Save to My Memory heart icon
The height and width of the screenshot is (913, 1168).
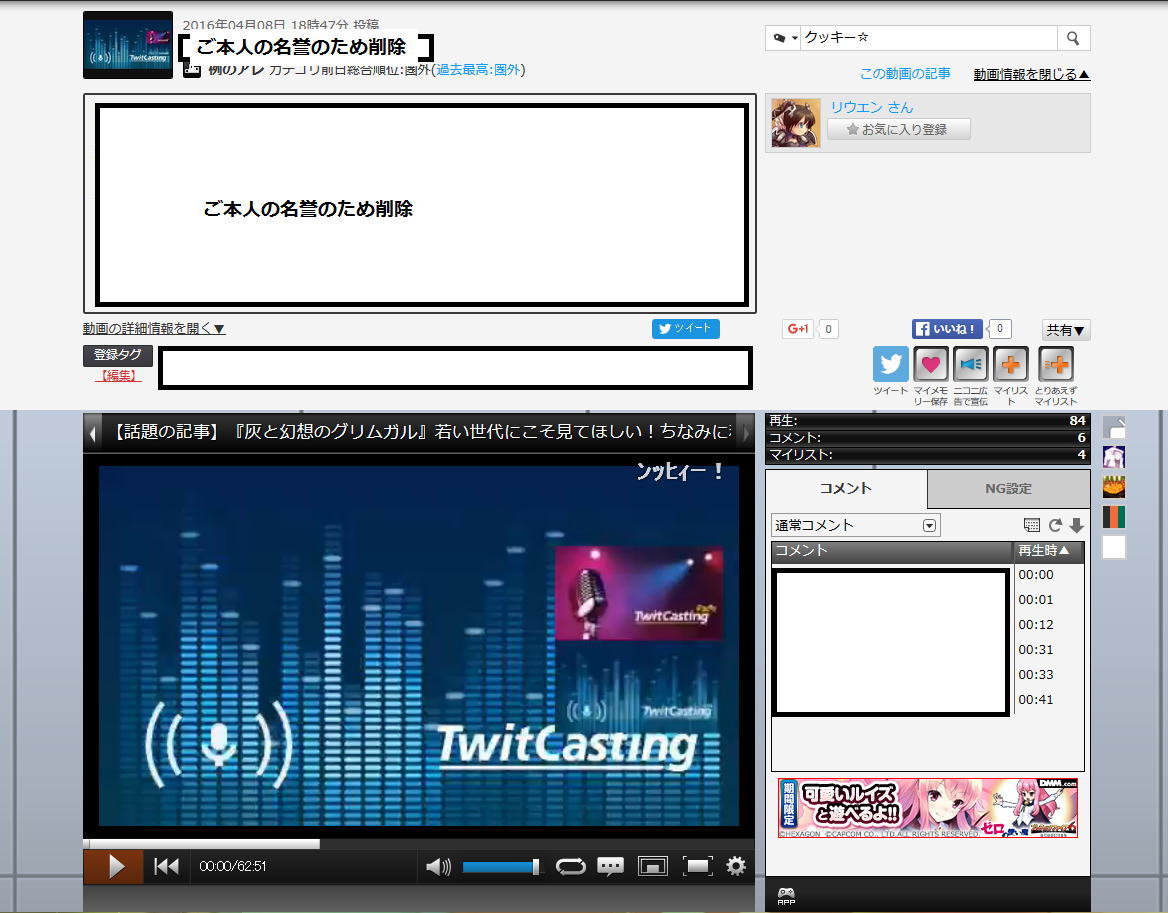click(x=931, y=364)
